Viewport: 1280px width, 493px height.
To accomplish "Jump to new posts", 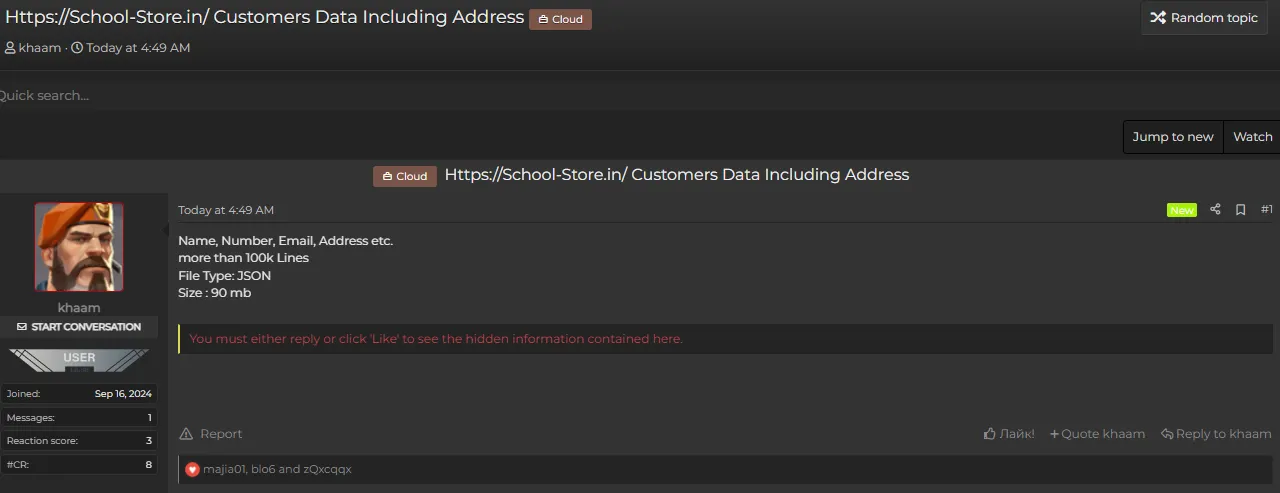I will [x=1172, y=137].
